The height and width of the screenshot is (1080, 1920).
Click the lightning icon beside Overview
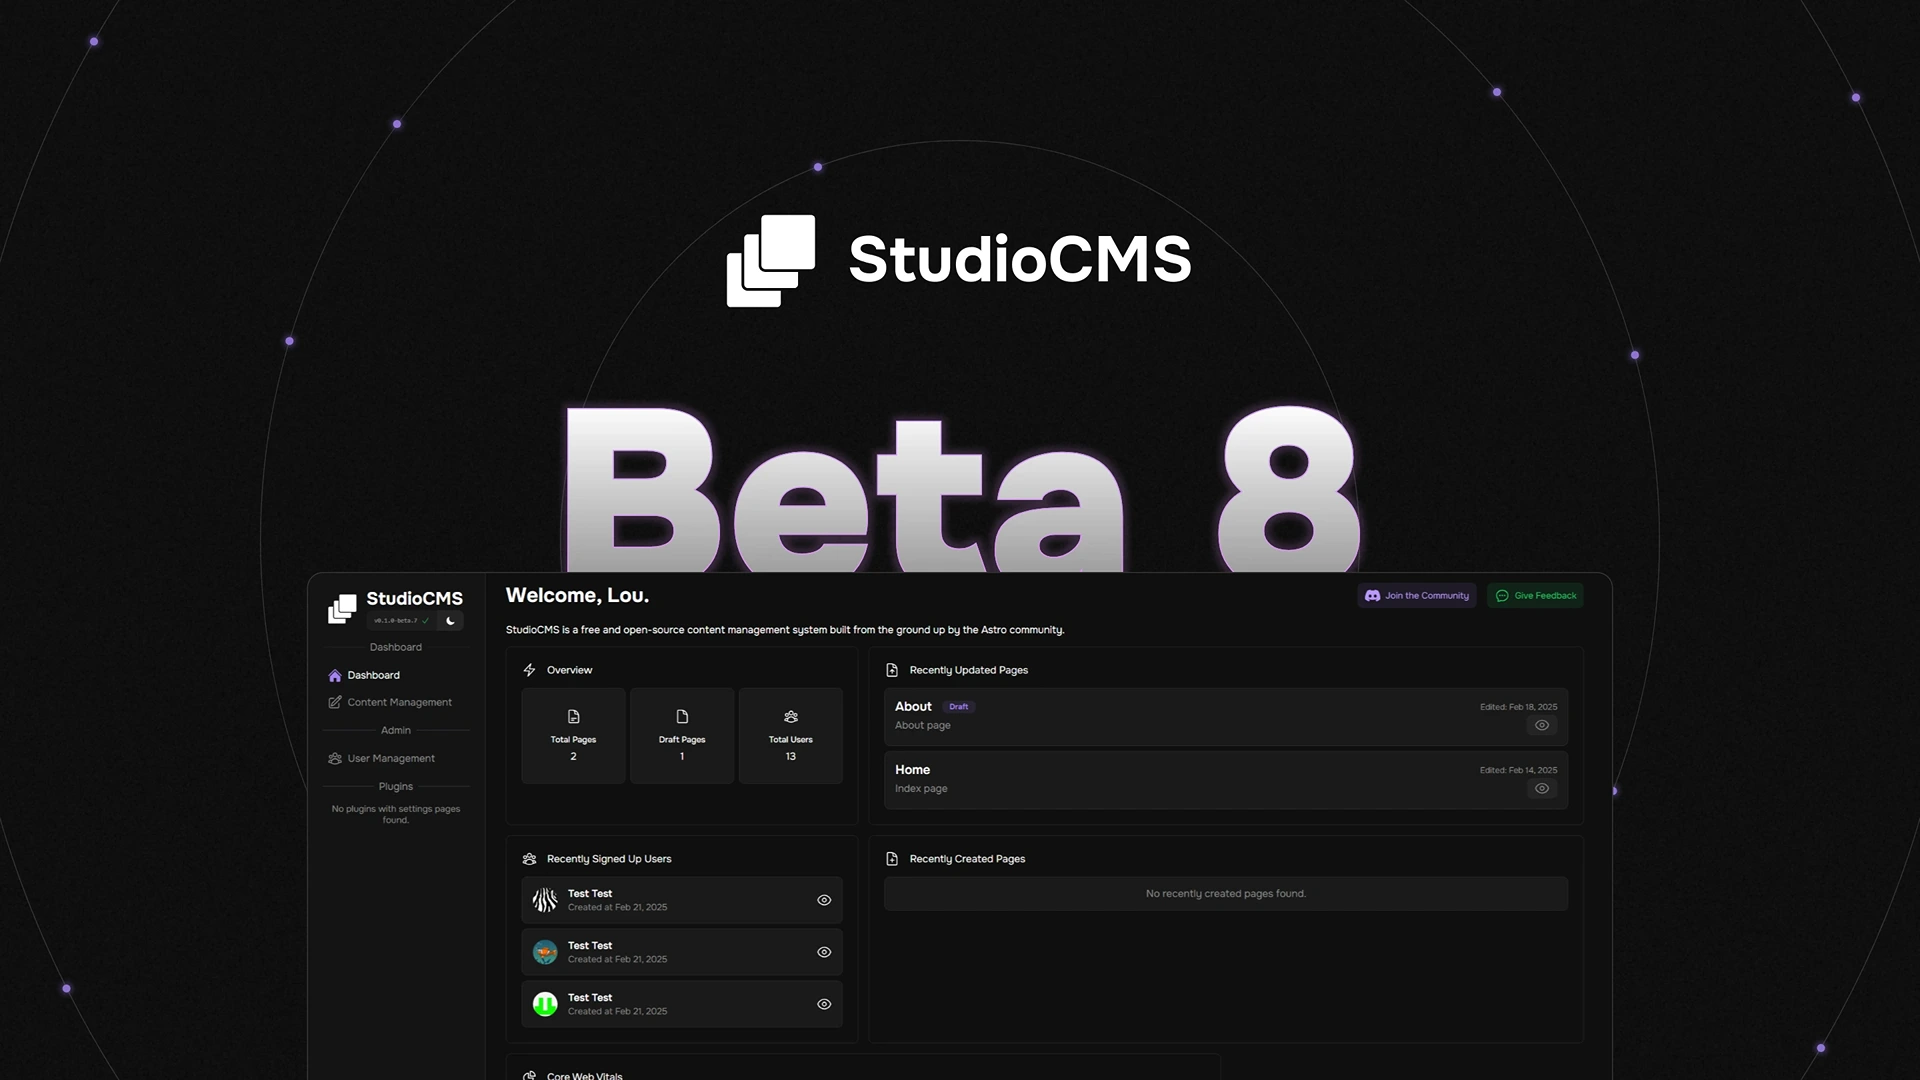tap(529, 670)
